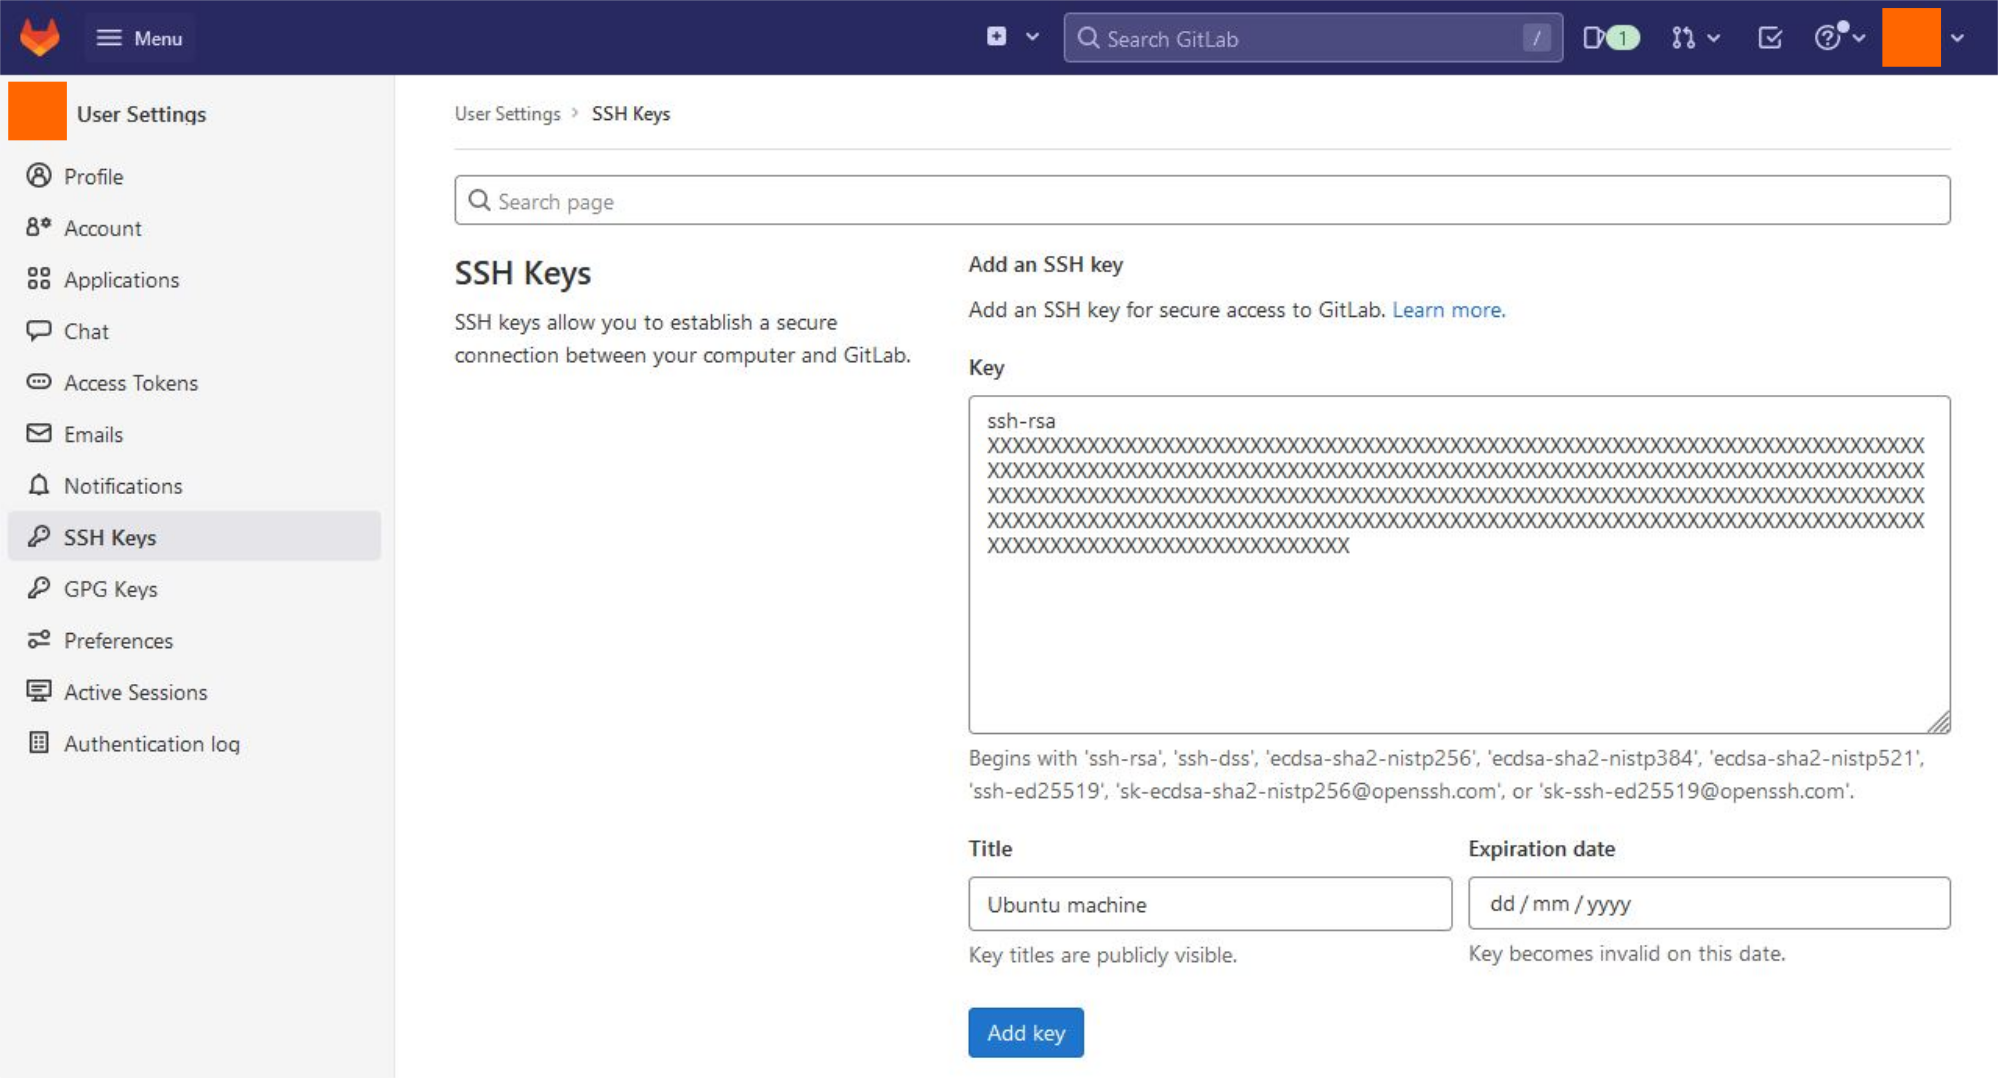This screenshot has height=1078, width=1998.
Task: Expand the create new plus dropdown
Action: 1012,38
